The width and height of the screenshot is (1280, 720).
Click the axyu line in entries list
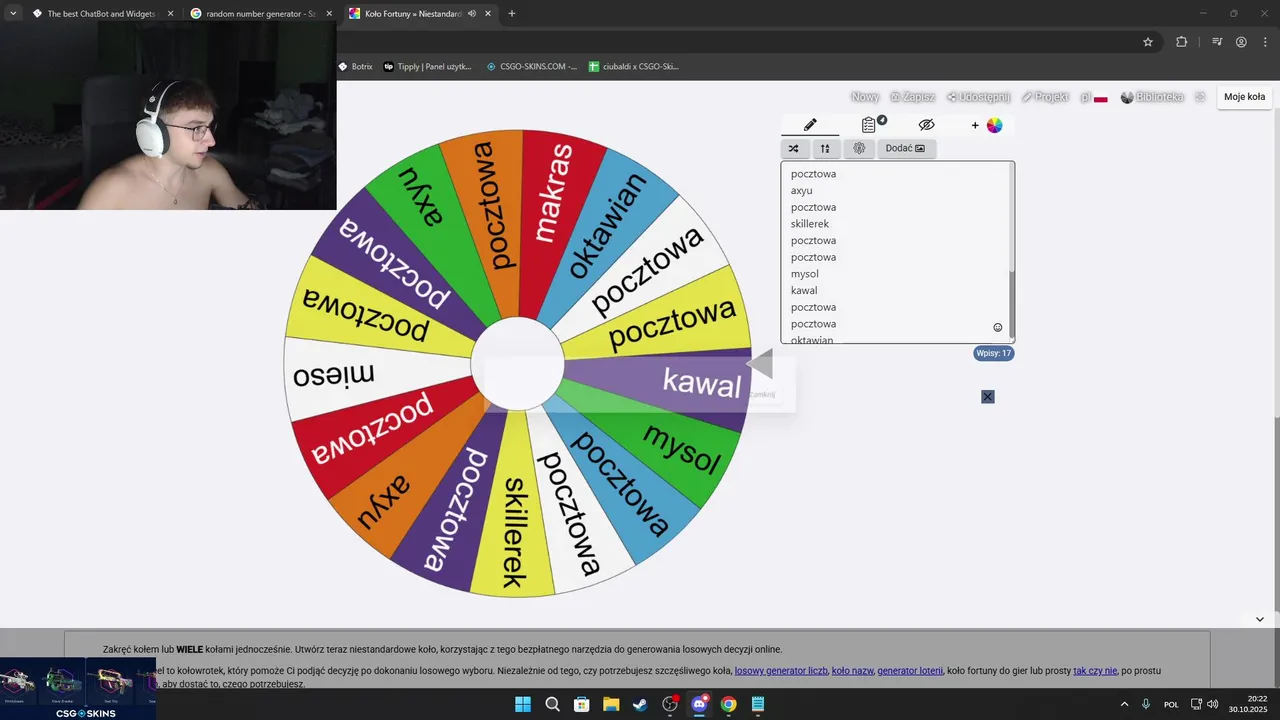[802, 190]
